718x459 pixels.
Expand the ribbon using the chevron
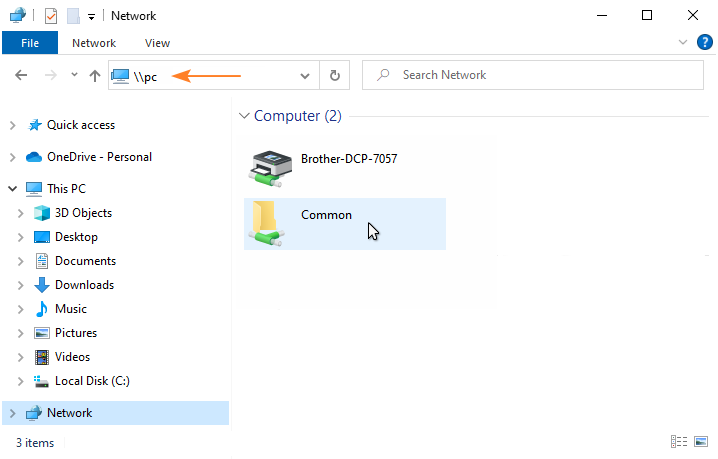point(684,42)
